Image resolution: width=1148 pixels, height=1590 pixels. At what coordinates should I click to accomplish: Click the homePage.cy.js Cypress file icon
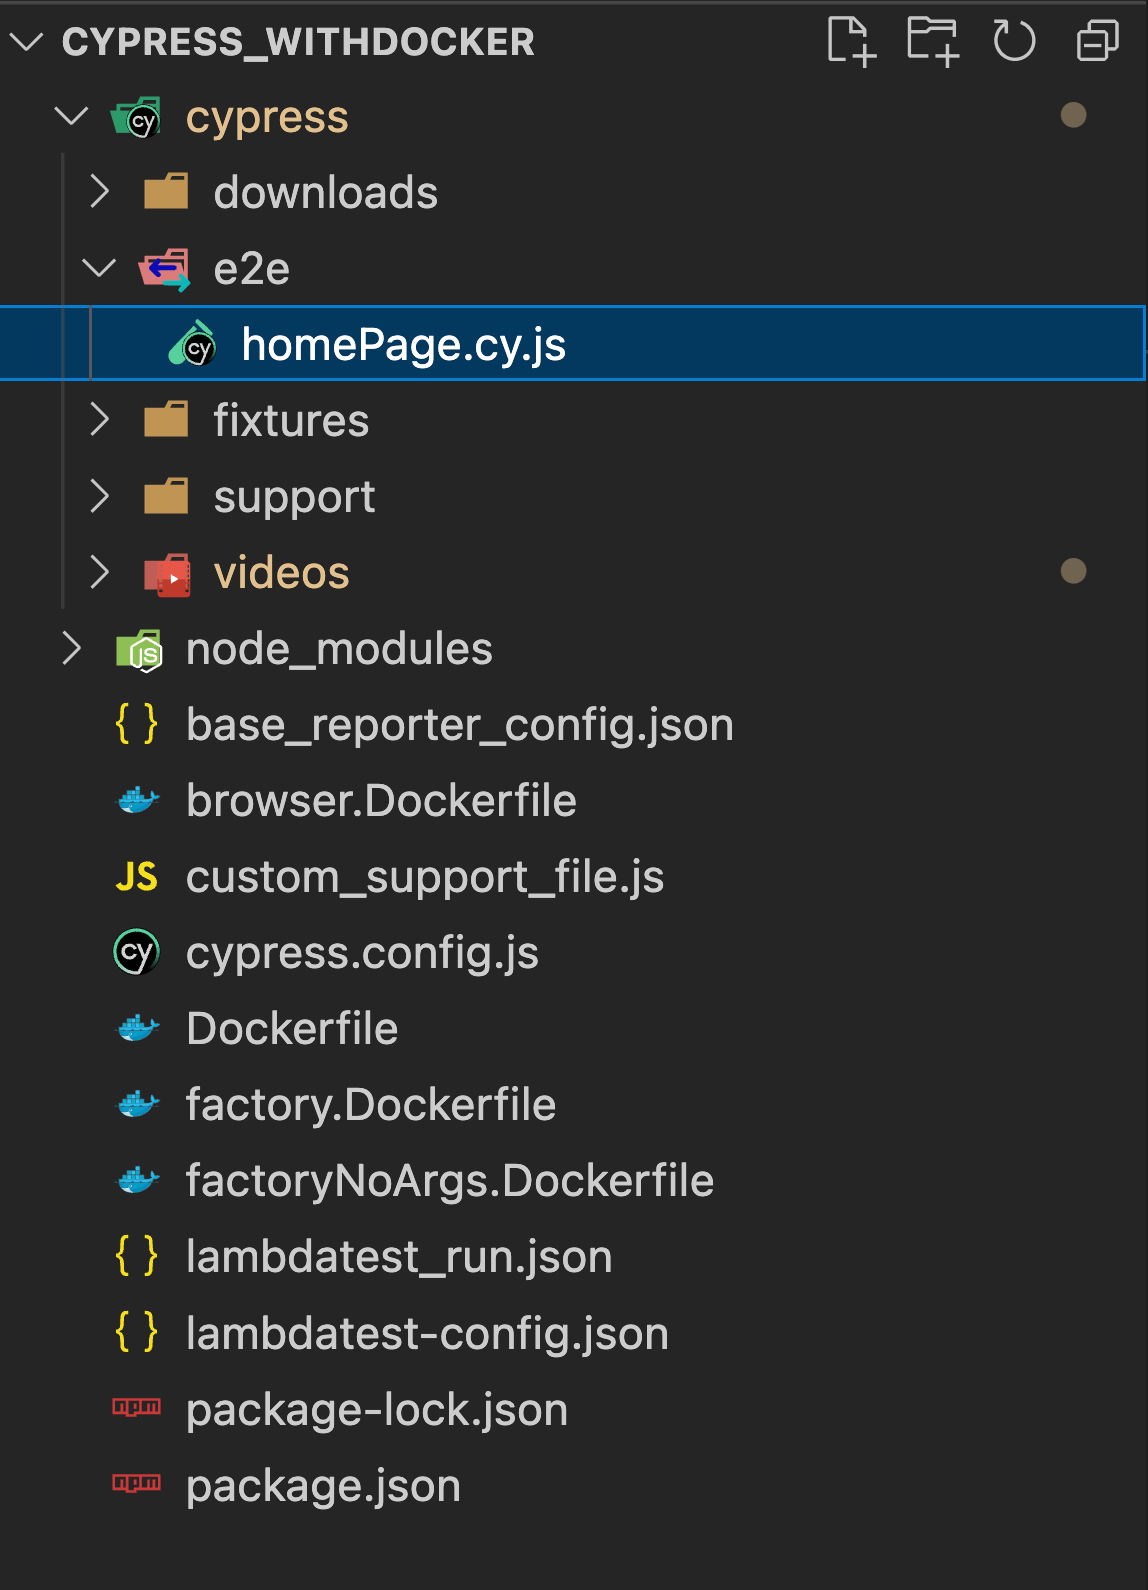coord(193,344)
